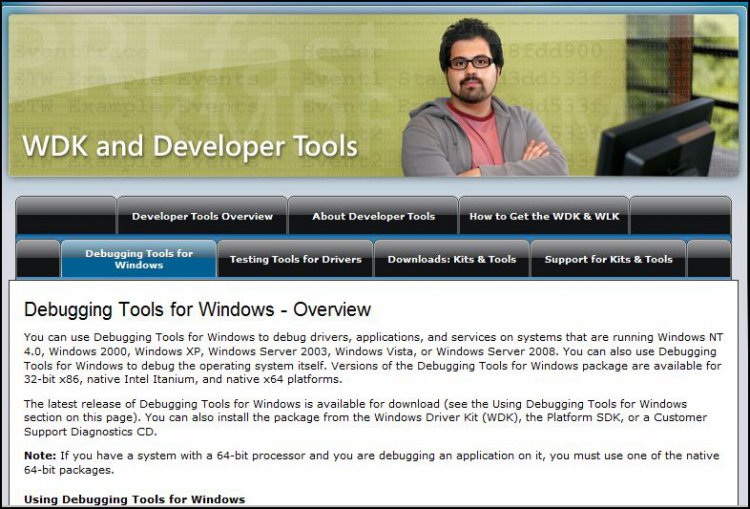Click the developer photo in the banner
750x509 pixels.
[483, 98]
